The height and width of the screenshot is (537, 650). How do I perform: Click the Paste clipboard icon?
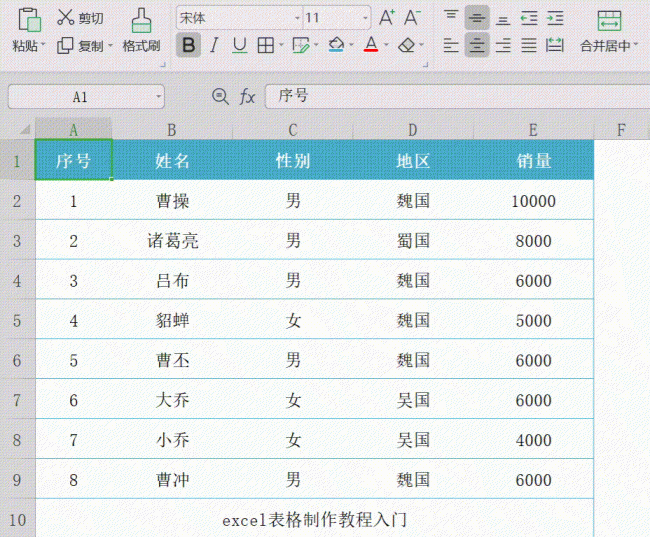tap(29, 19)
